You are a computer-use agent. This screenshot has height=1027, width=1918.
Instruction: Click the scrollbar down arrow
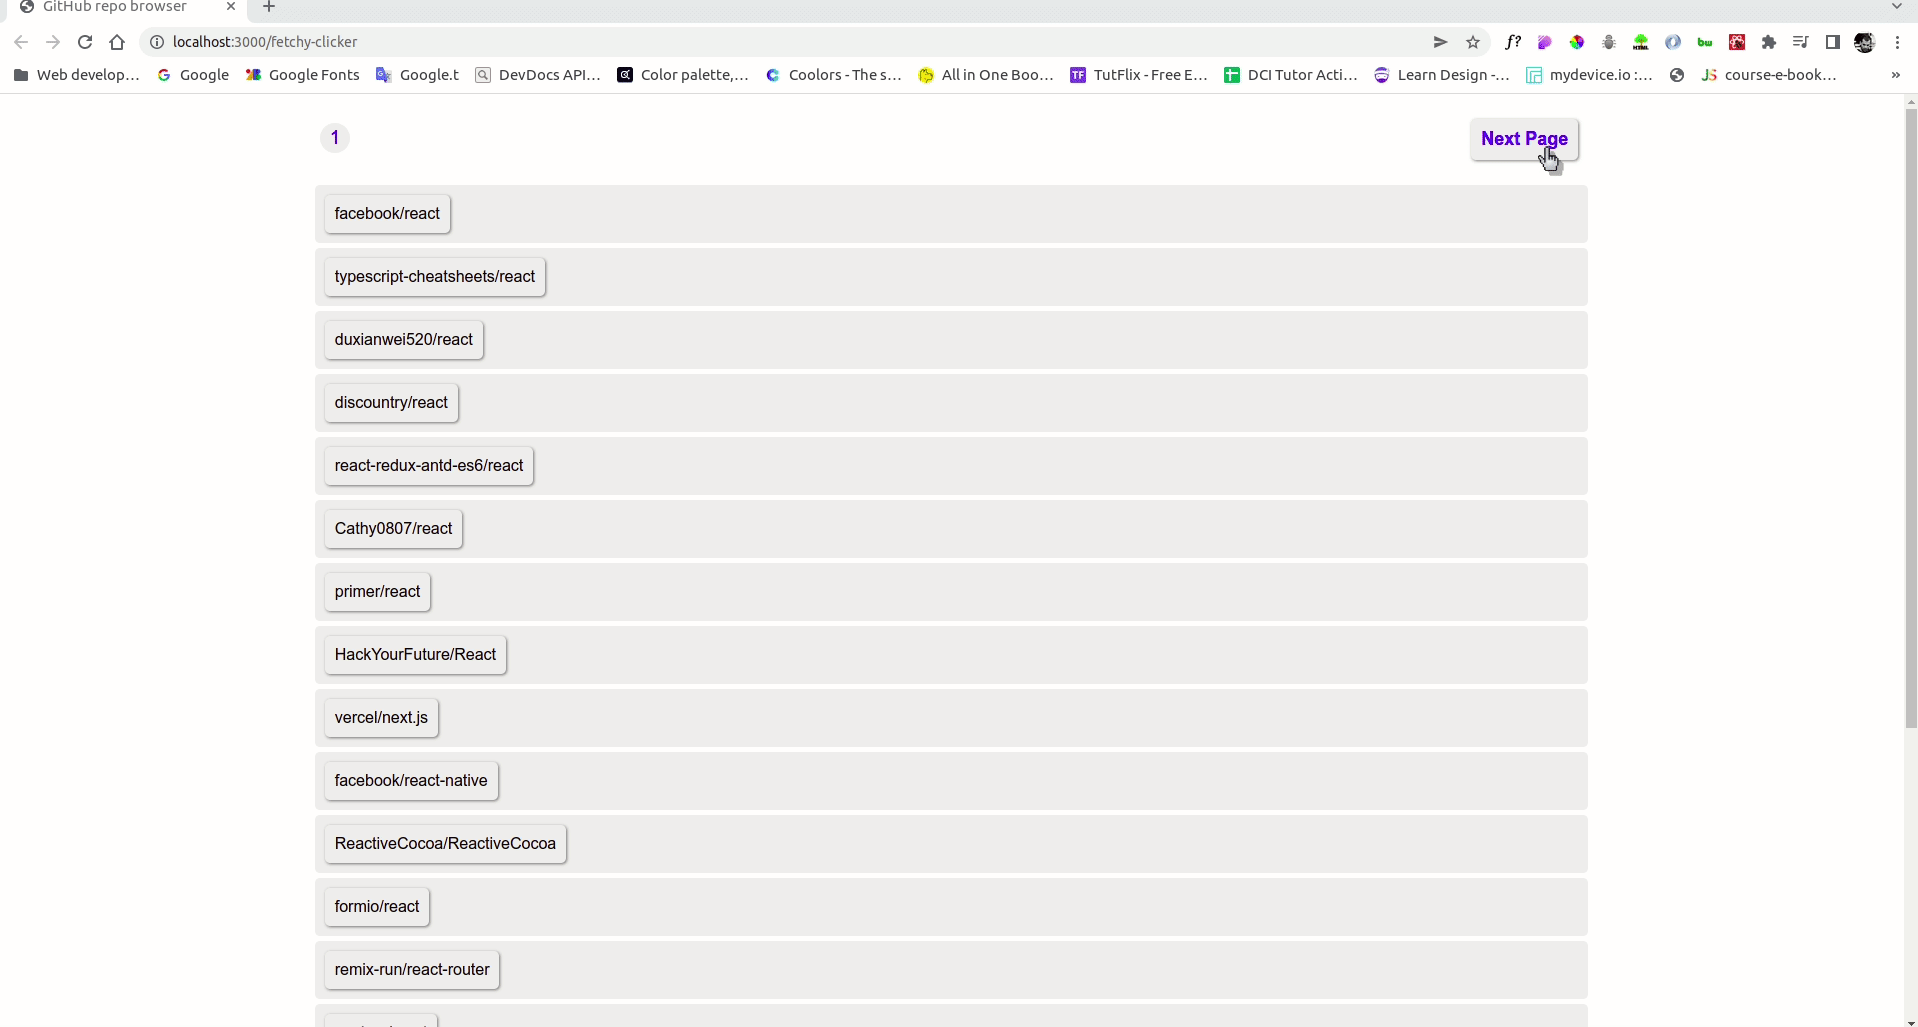[x=1911, y=1022]
